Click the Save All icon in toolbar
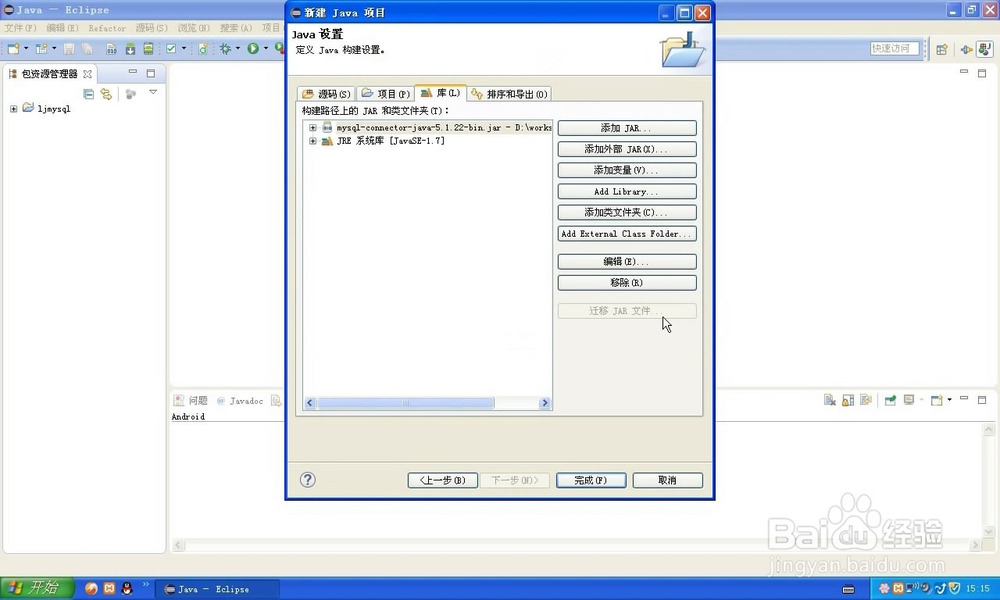The height and width of the screenshot is (600, 1000). point(87,48)
